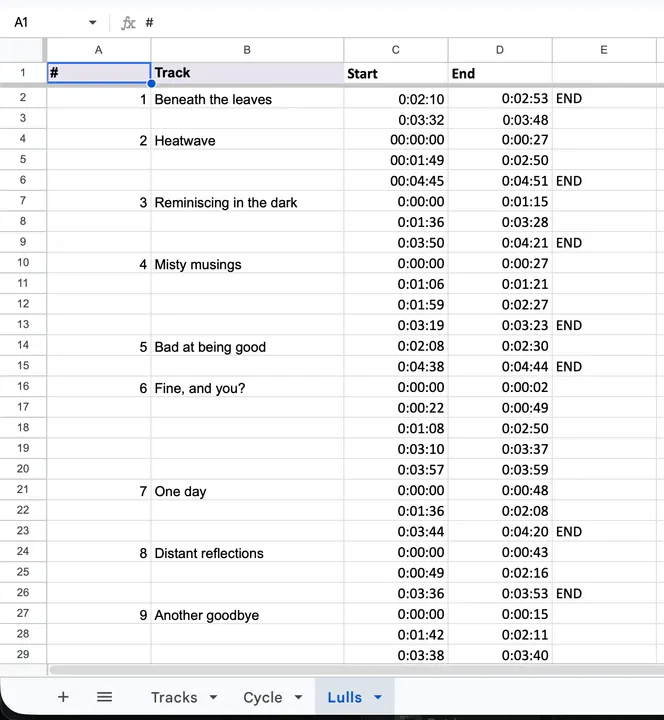Viewport: 664px width, 720px height.
Task: Select the 'One day' cell
Action: (x=247, y=491)
